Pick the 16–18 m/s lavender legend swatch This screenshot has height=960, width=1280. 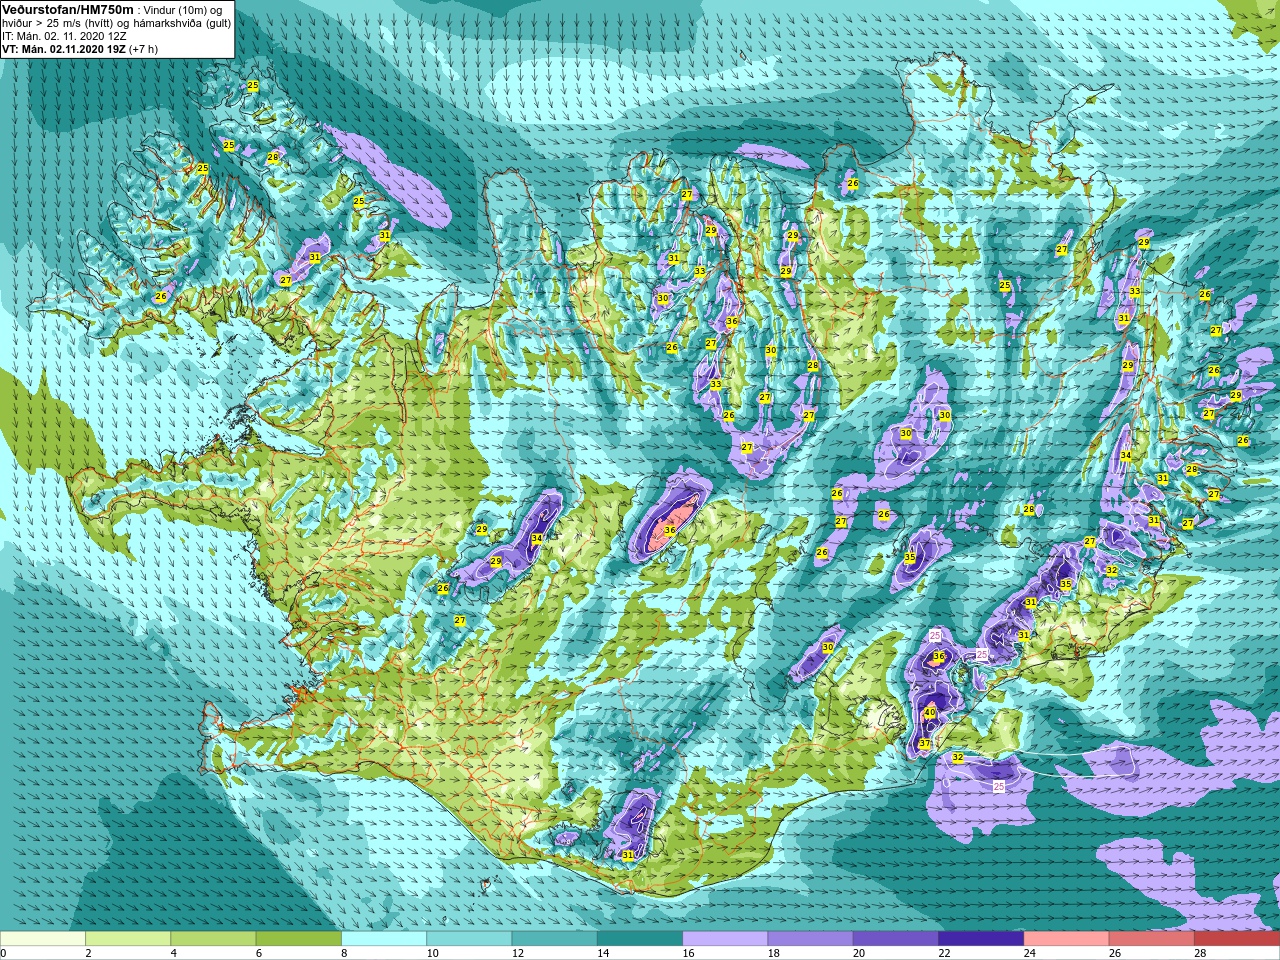(x=725, y=938)
